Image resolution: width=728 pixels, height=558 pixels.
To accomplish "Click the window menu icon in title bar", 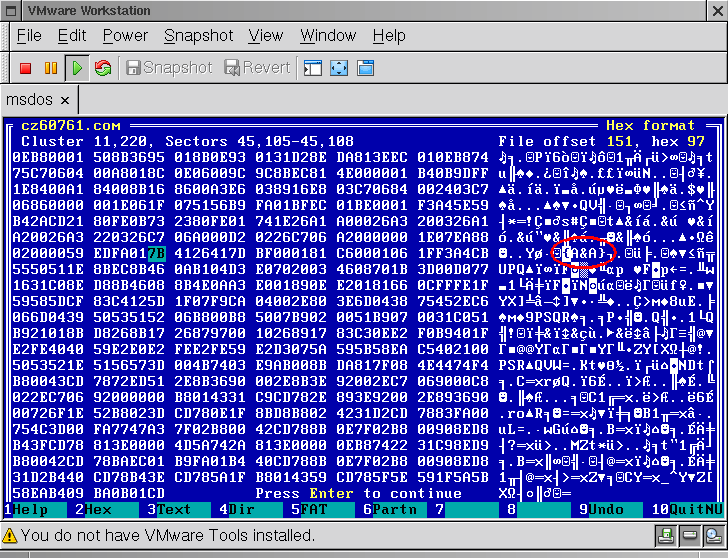I will (x=11, y=11).
